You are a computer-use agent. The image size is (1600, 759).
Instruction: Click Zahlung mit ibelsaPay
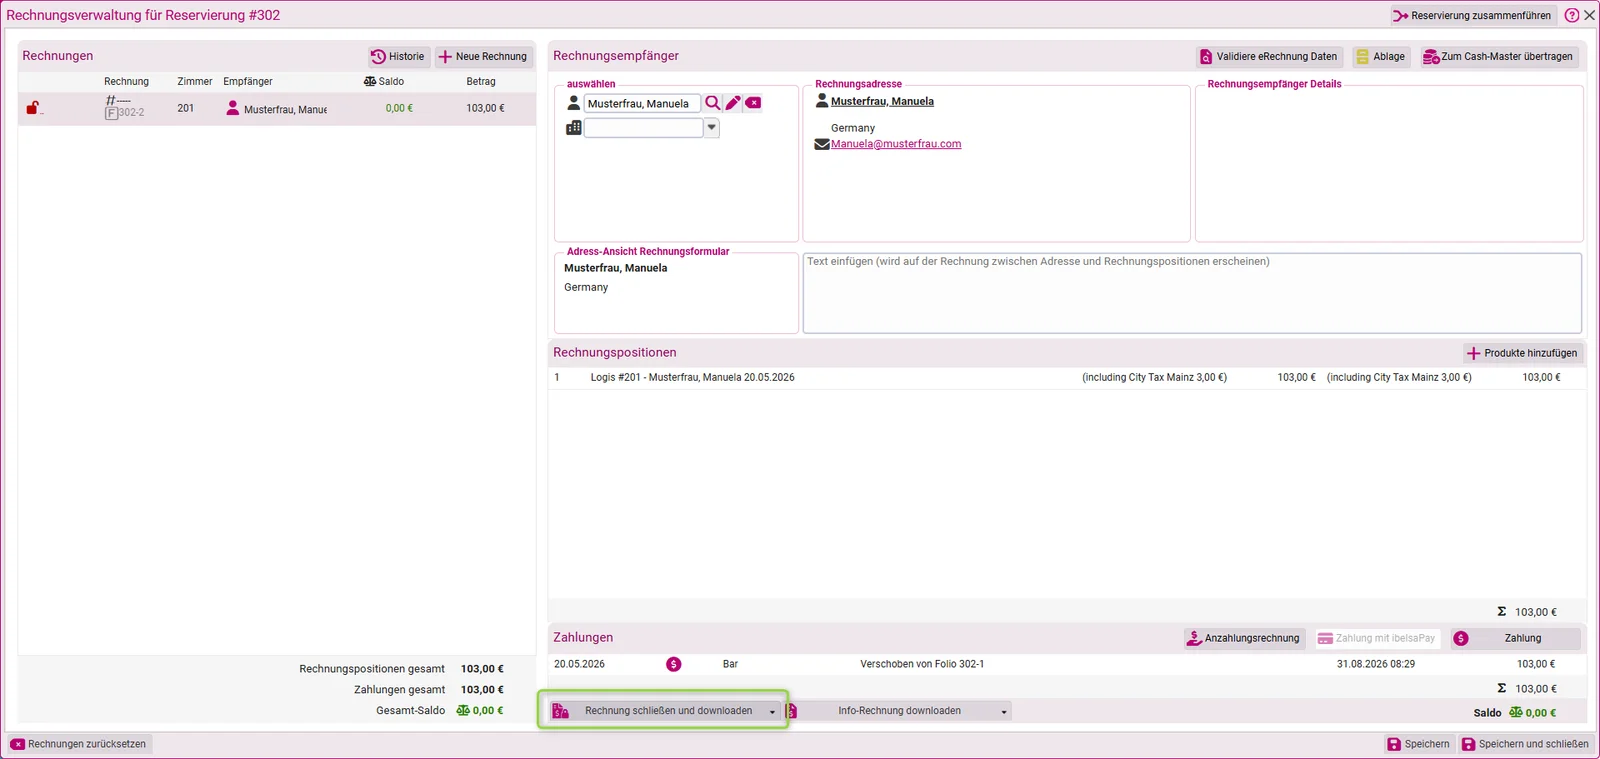(1376, 638)
